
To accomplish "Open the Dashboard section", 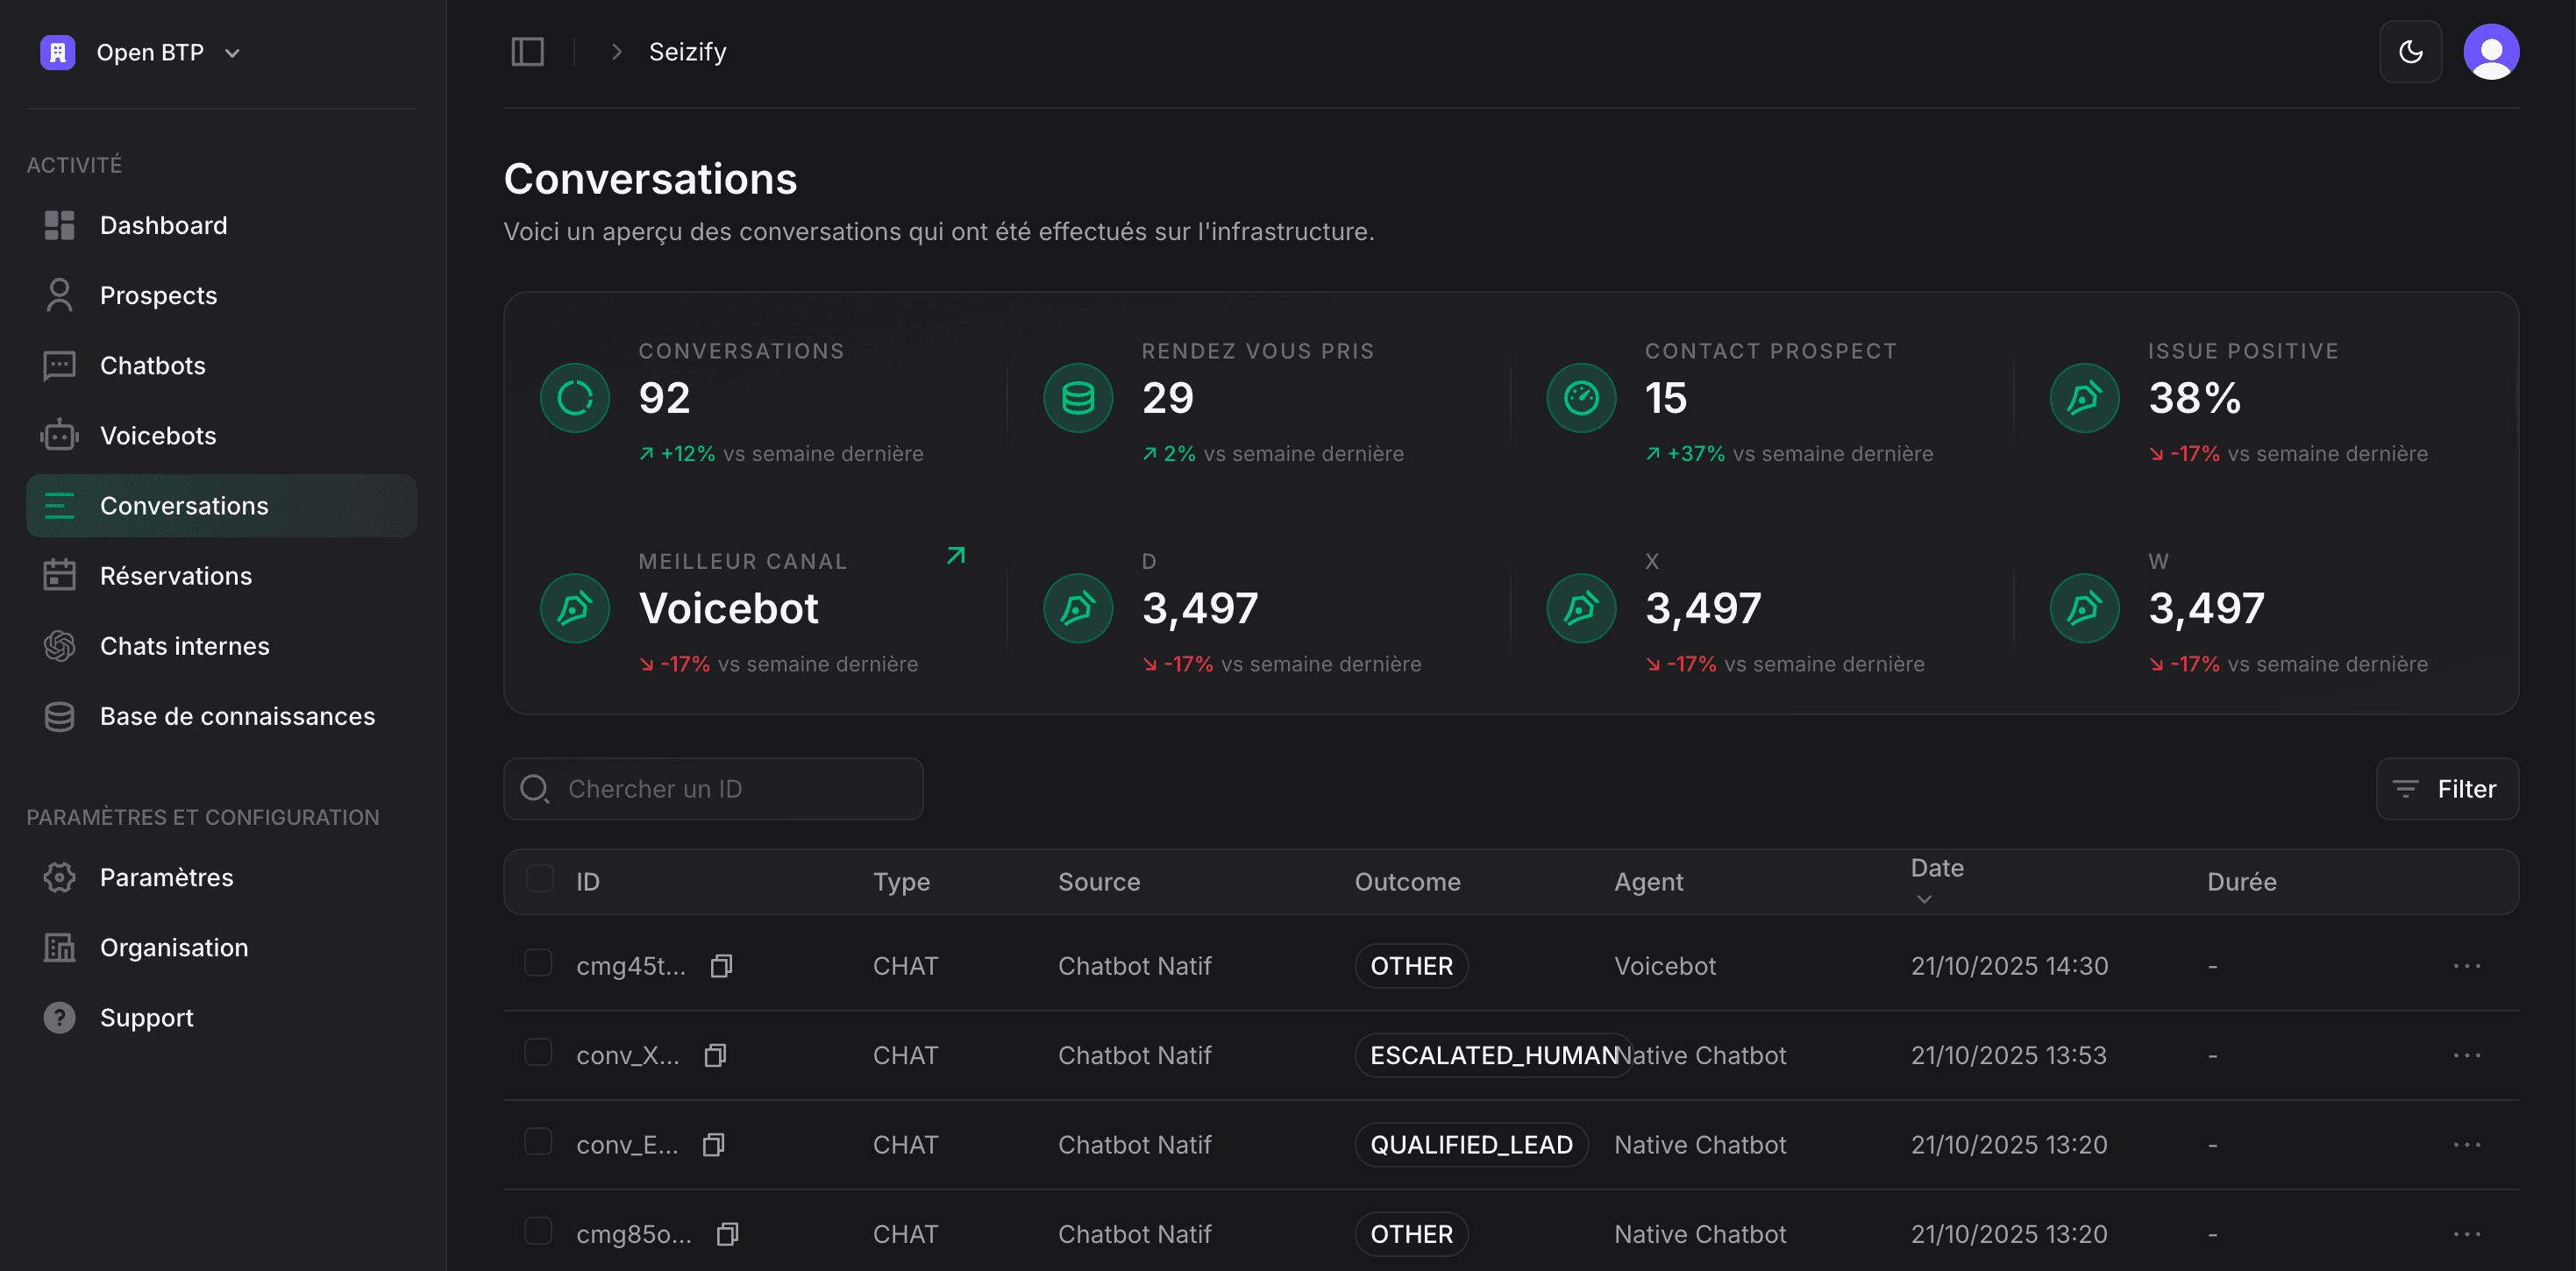I will tap(163, 225).
